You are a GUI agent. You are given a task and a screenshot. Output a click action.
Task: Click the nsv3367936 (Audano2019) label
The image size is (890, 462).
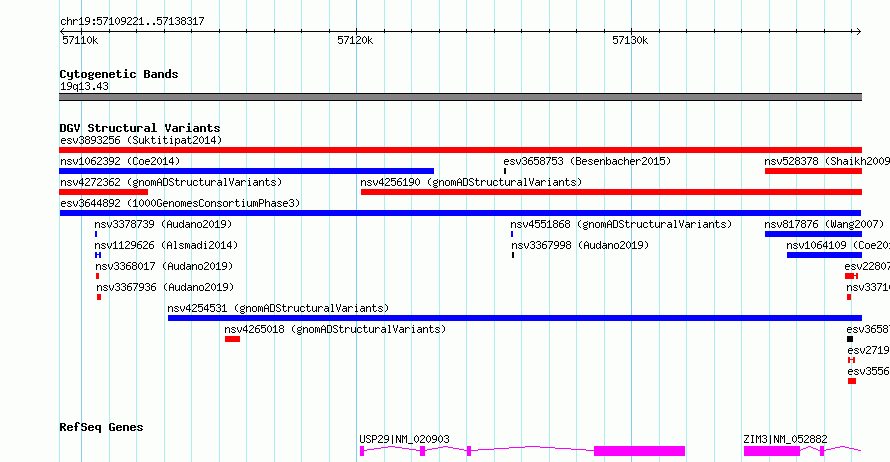pos(165,287)
